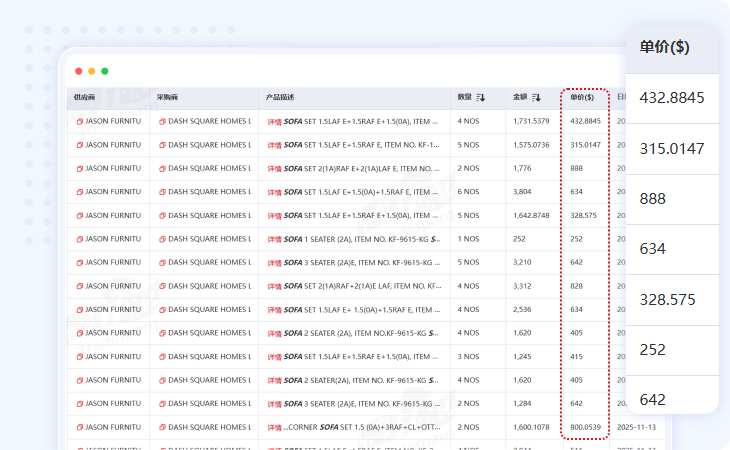Click supplier copy icon in the 3,804 row
730x450 pixels.
tap(80, 192)
